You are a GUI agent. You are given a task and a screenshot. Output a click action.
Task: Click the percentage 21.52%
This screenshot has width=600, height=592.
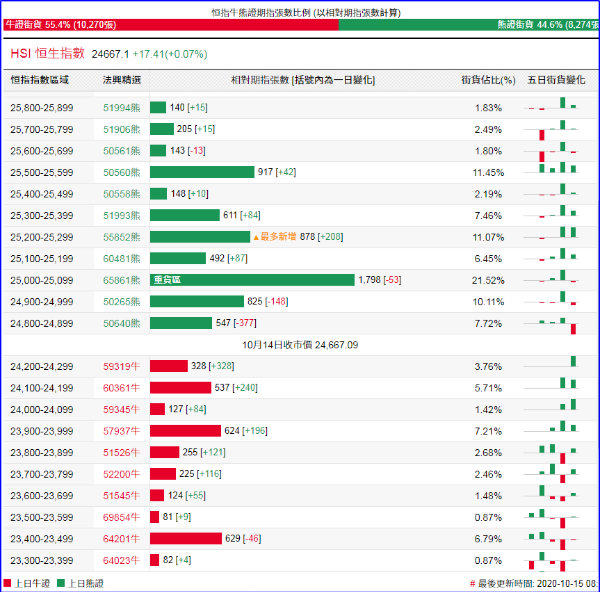point(488,281)
